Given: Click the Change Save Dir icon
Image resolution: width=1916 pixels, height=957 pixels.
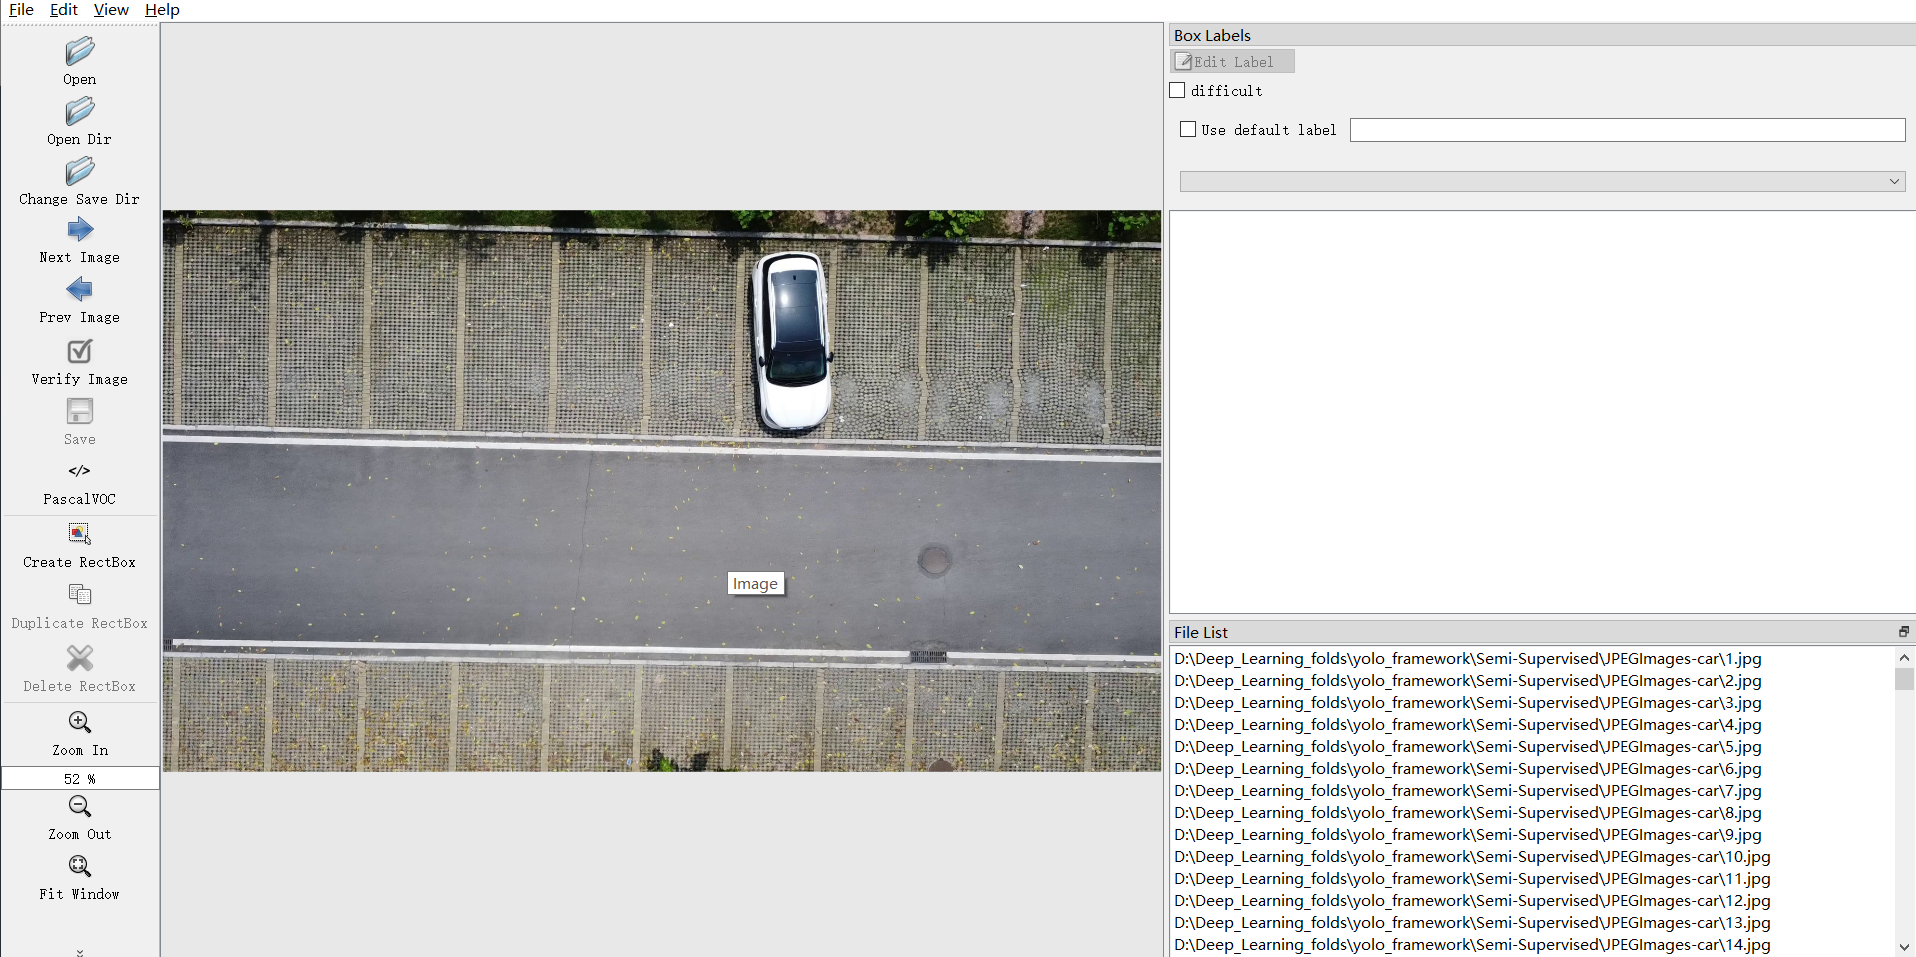Looking at the screenshot, I should click(x=79, y=172).
